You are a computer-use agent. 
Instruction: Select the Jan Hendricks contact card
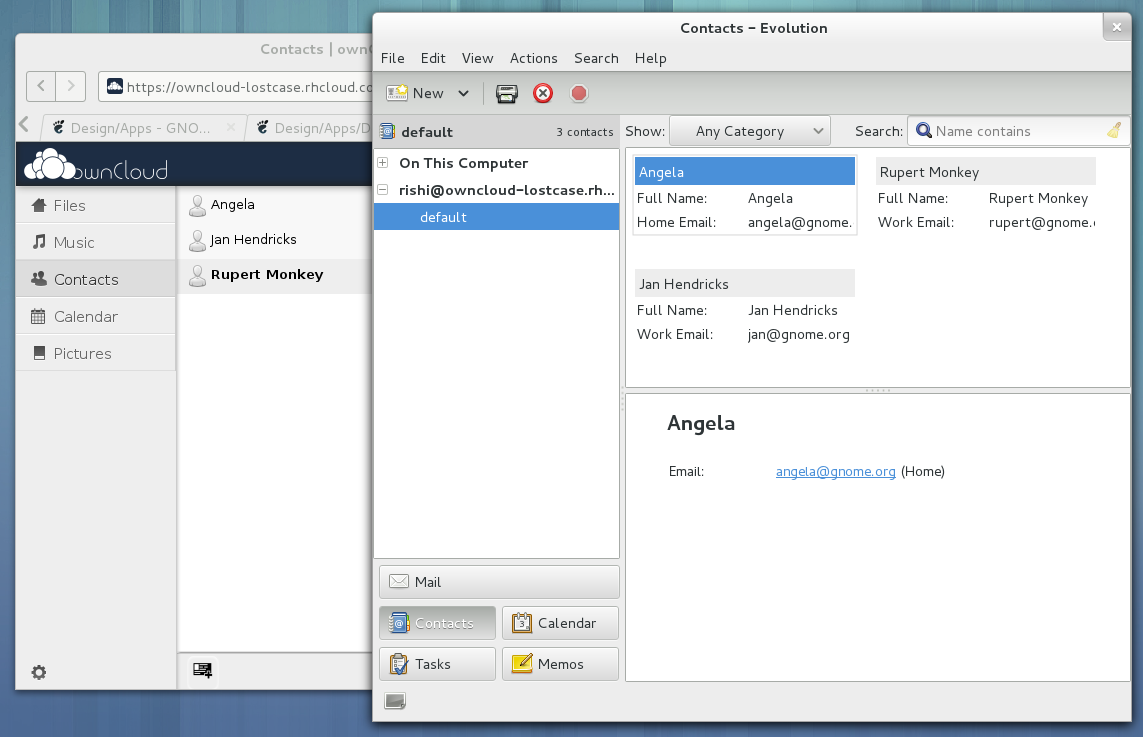[744, 307]
